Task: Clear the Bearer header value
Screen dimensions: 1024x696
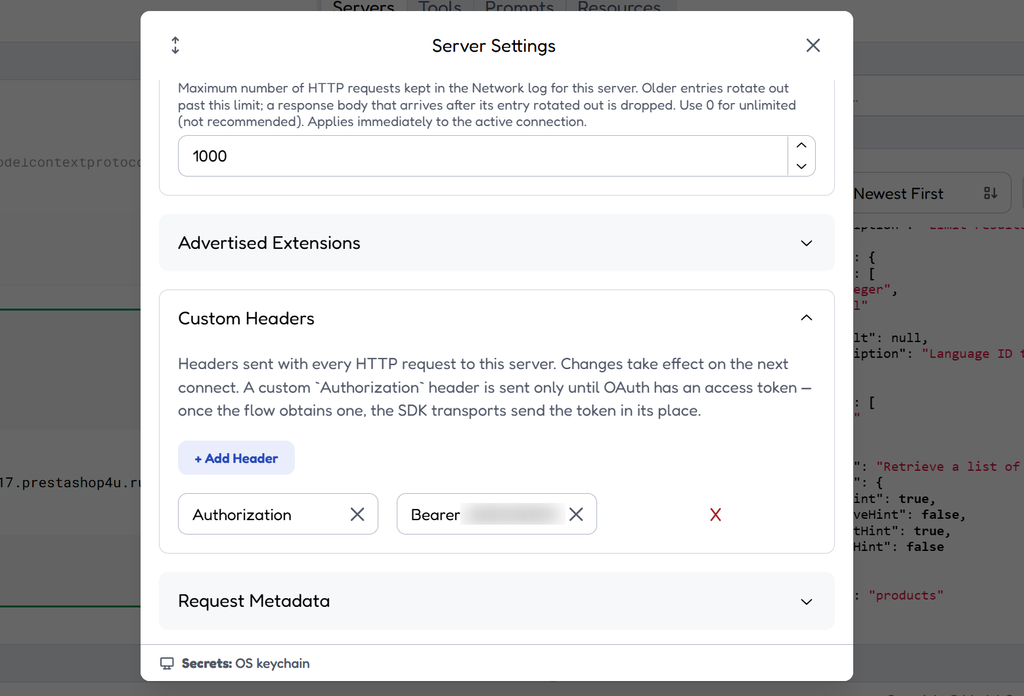Action: (x=576, y=514)
